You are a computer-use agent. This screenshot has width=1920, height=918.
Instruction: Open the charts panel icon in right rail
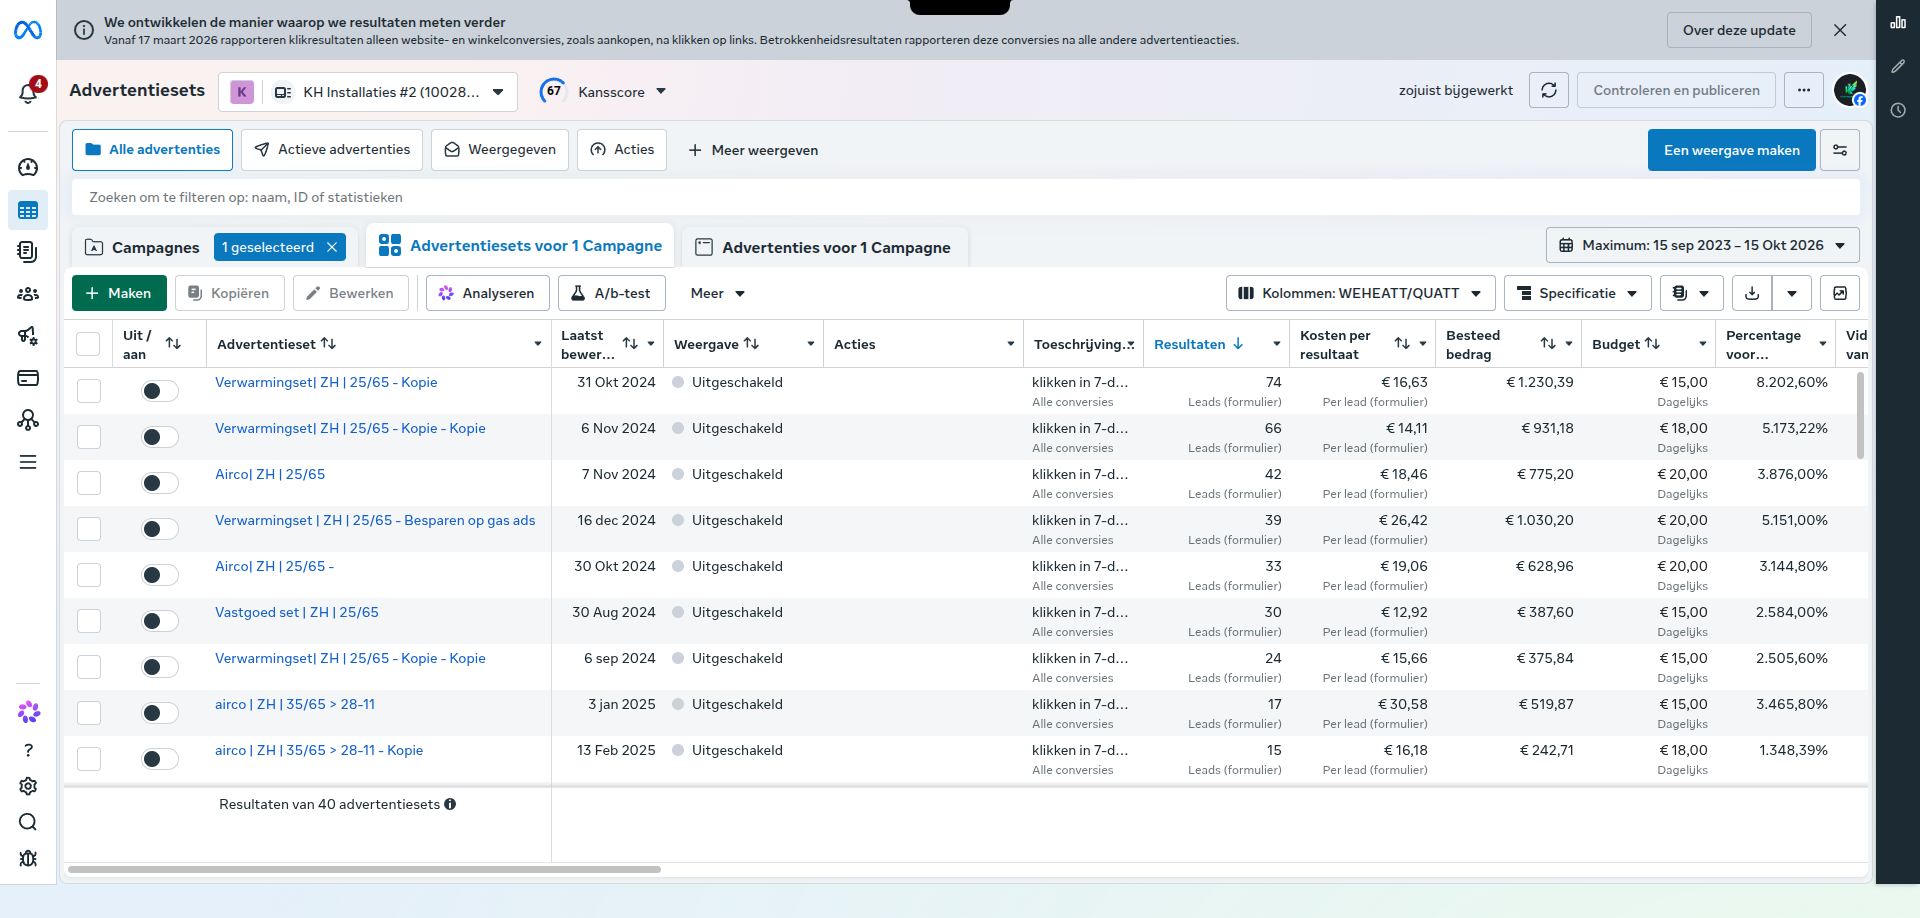1898,22
